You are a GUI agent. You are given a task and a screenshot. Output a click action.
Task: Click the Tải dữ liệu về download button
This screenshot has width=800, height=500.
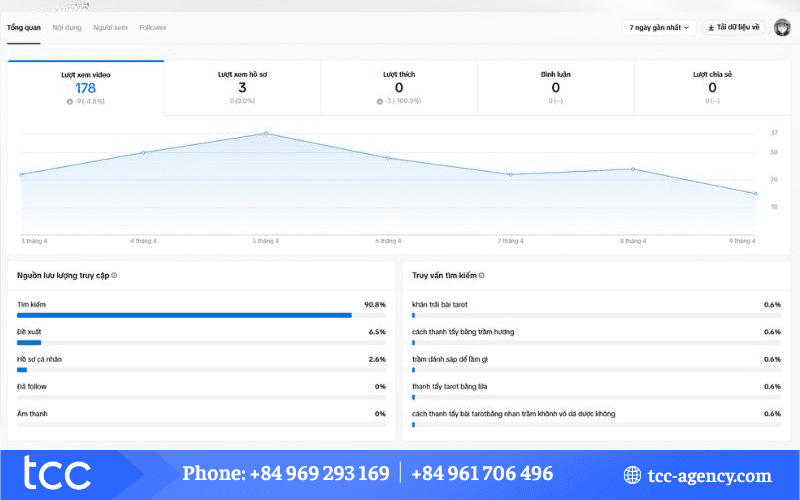click(x=733, y=28)
